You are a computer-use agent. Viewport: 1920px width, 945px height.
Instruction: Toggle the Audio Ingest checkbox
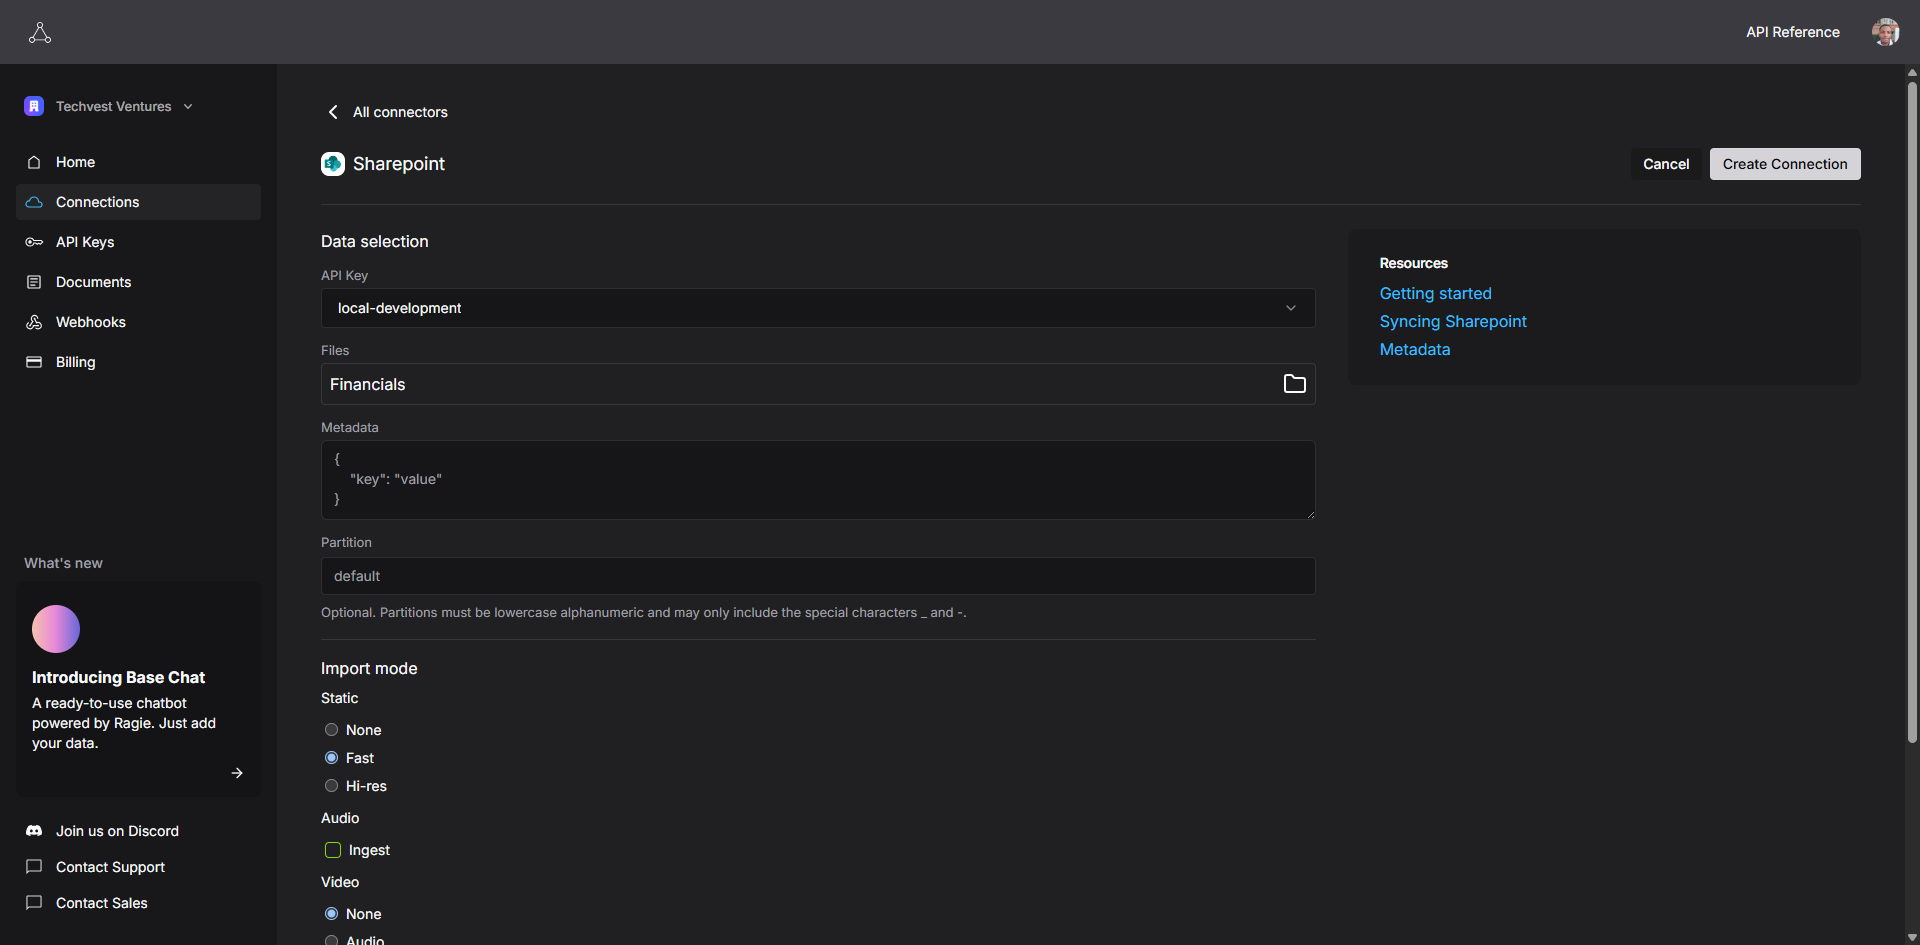[x=333, y=850]
